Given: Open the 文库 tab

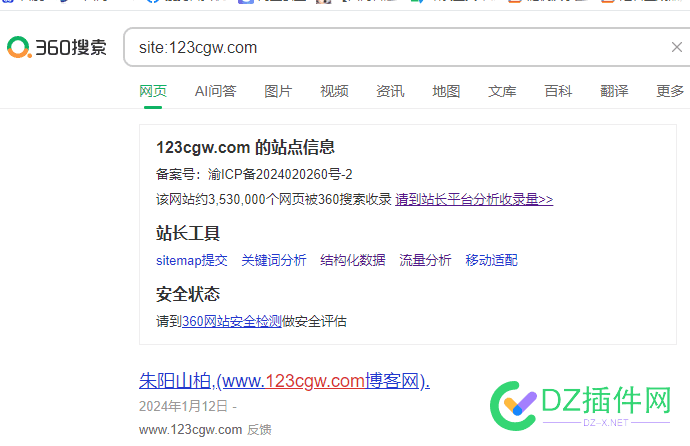Looking at the screenshot, I should [502, 91].
